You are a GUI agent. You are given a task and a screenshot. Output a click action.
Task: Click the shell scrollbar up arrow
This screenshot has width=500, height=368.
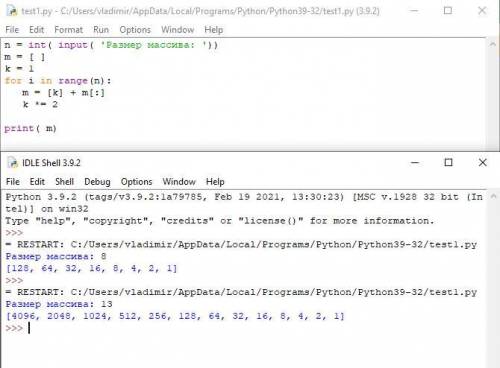494,196
